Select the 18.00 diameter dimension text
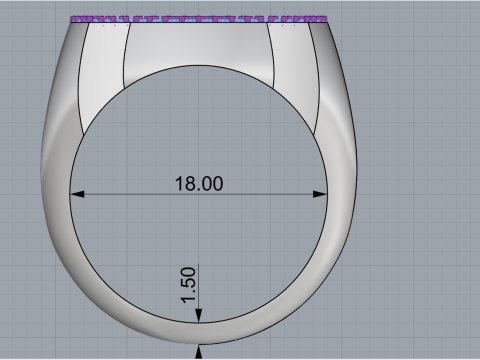Screen dimensions: 480x360 [199, 184]
